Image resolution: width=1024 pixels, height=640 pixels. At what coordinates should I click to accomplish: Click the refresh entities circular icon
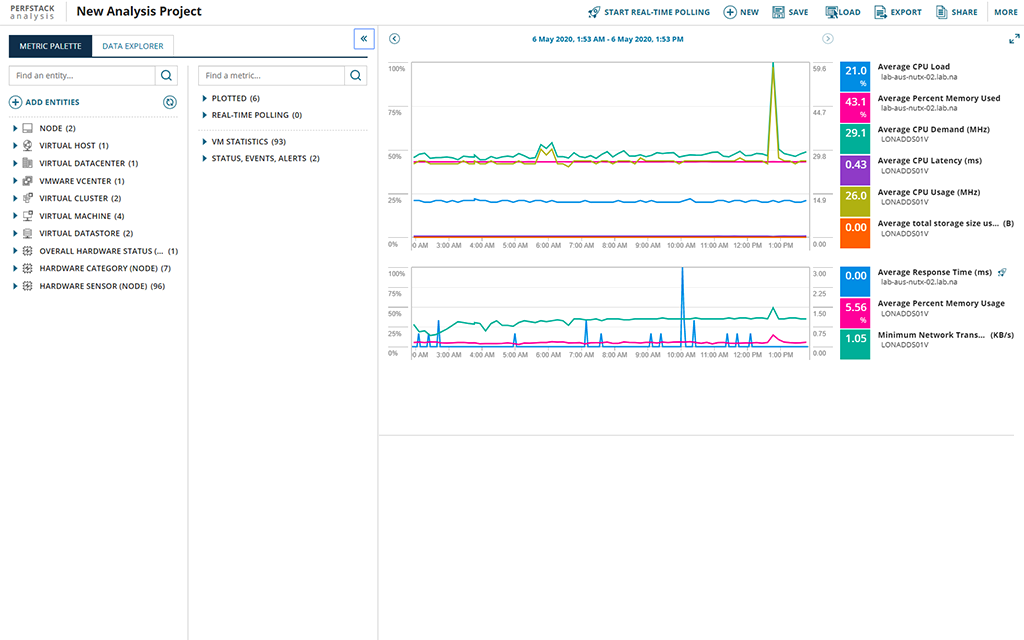tap(170, 102)
